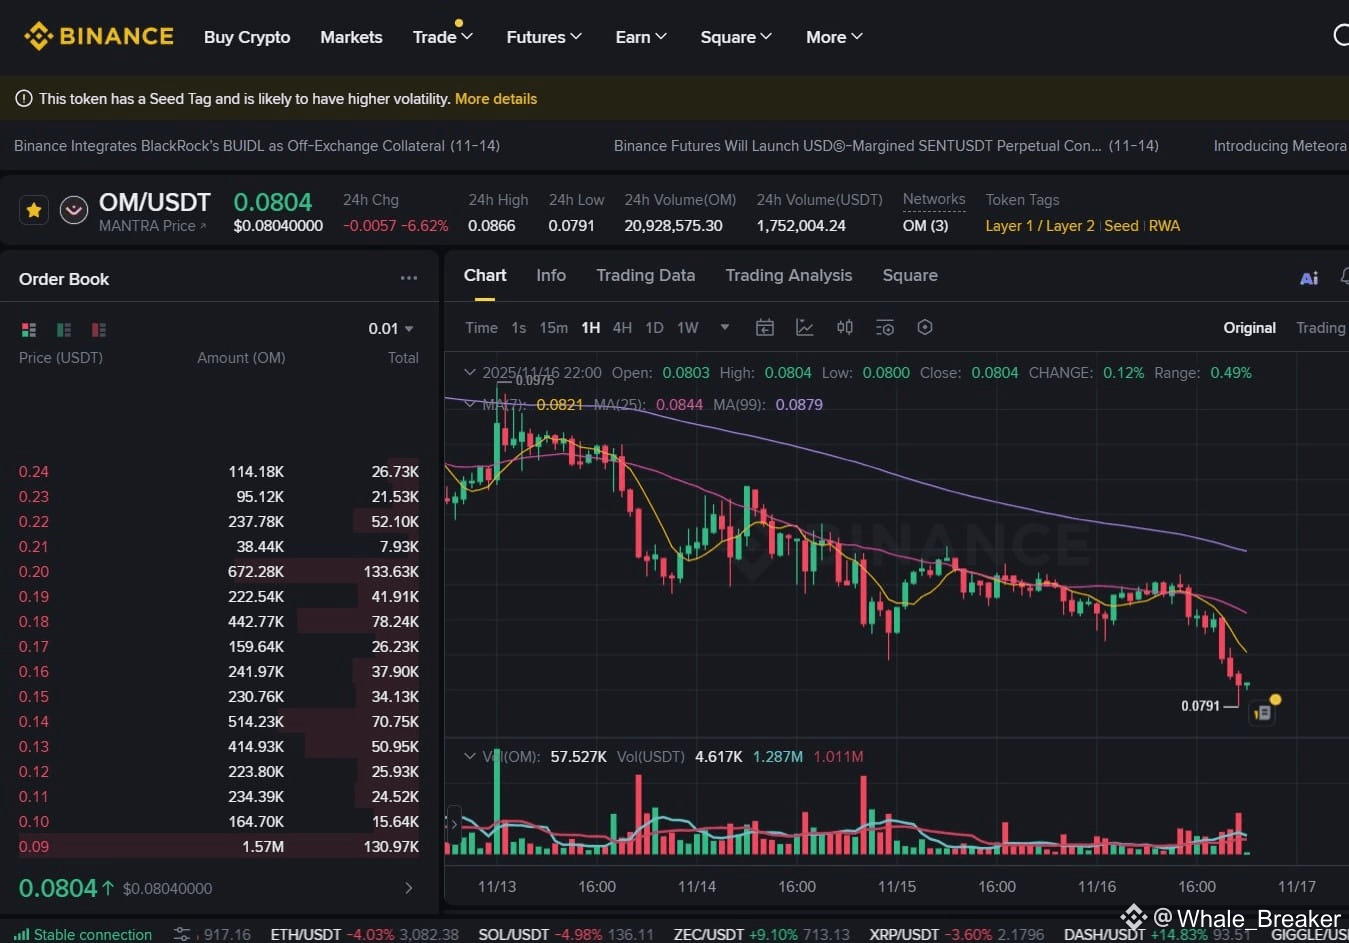Open the Markets page

[x=351, y=37]
